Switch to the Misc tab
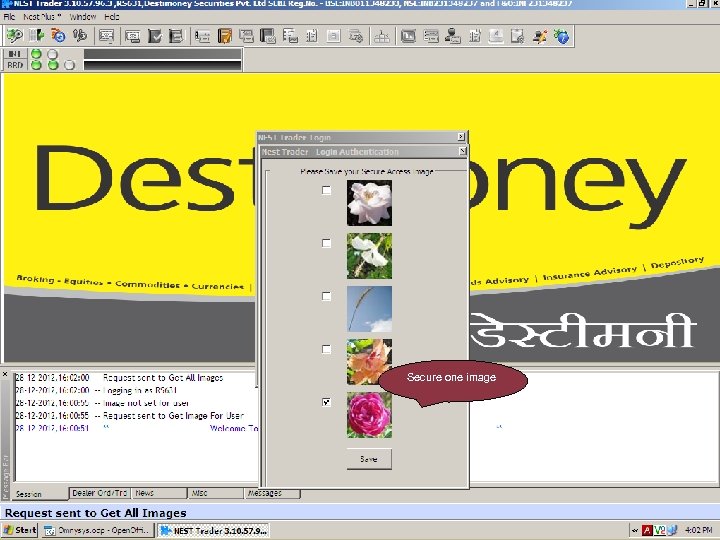This screenshot has height=540, width=720. (216, 493)
